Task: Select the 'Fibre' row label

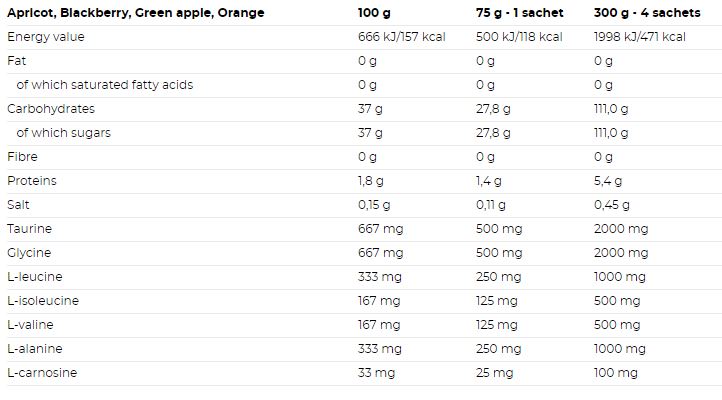Action: tap(22, 157)
